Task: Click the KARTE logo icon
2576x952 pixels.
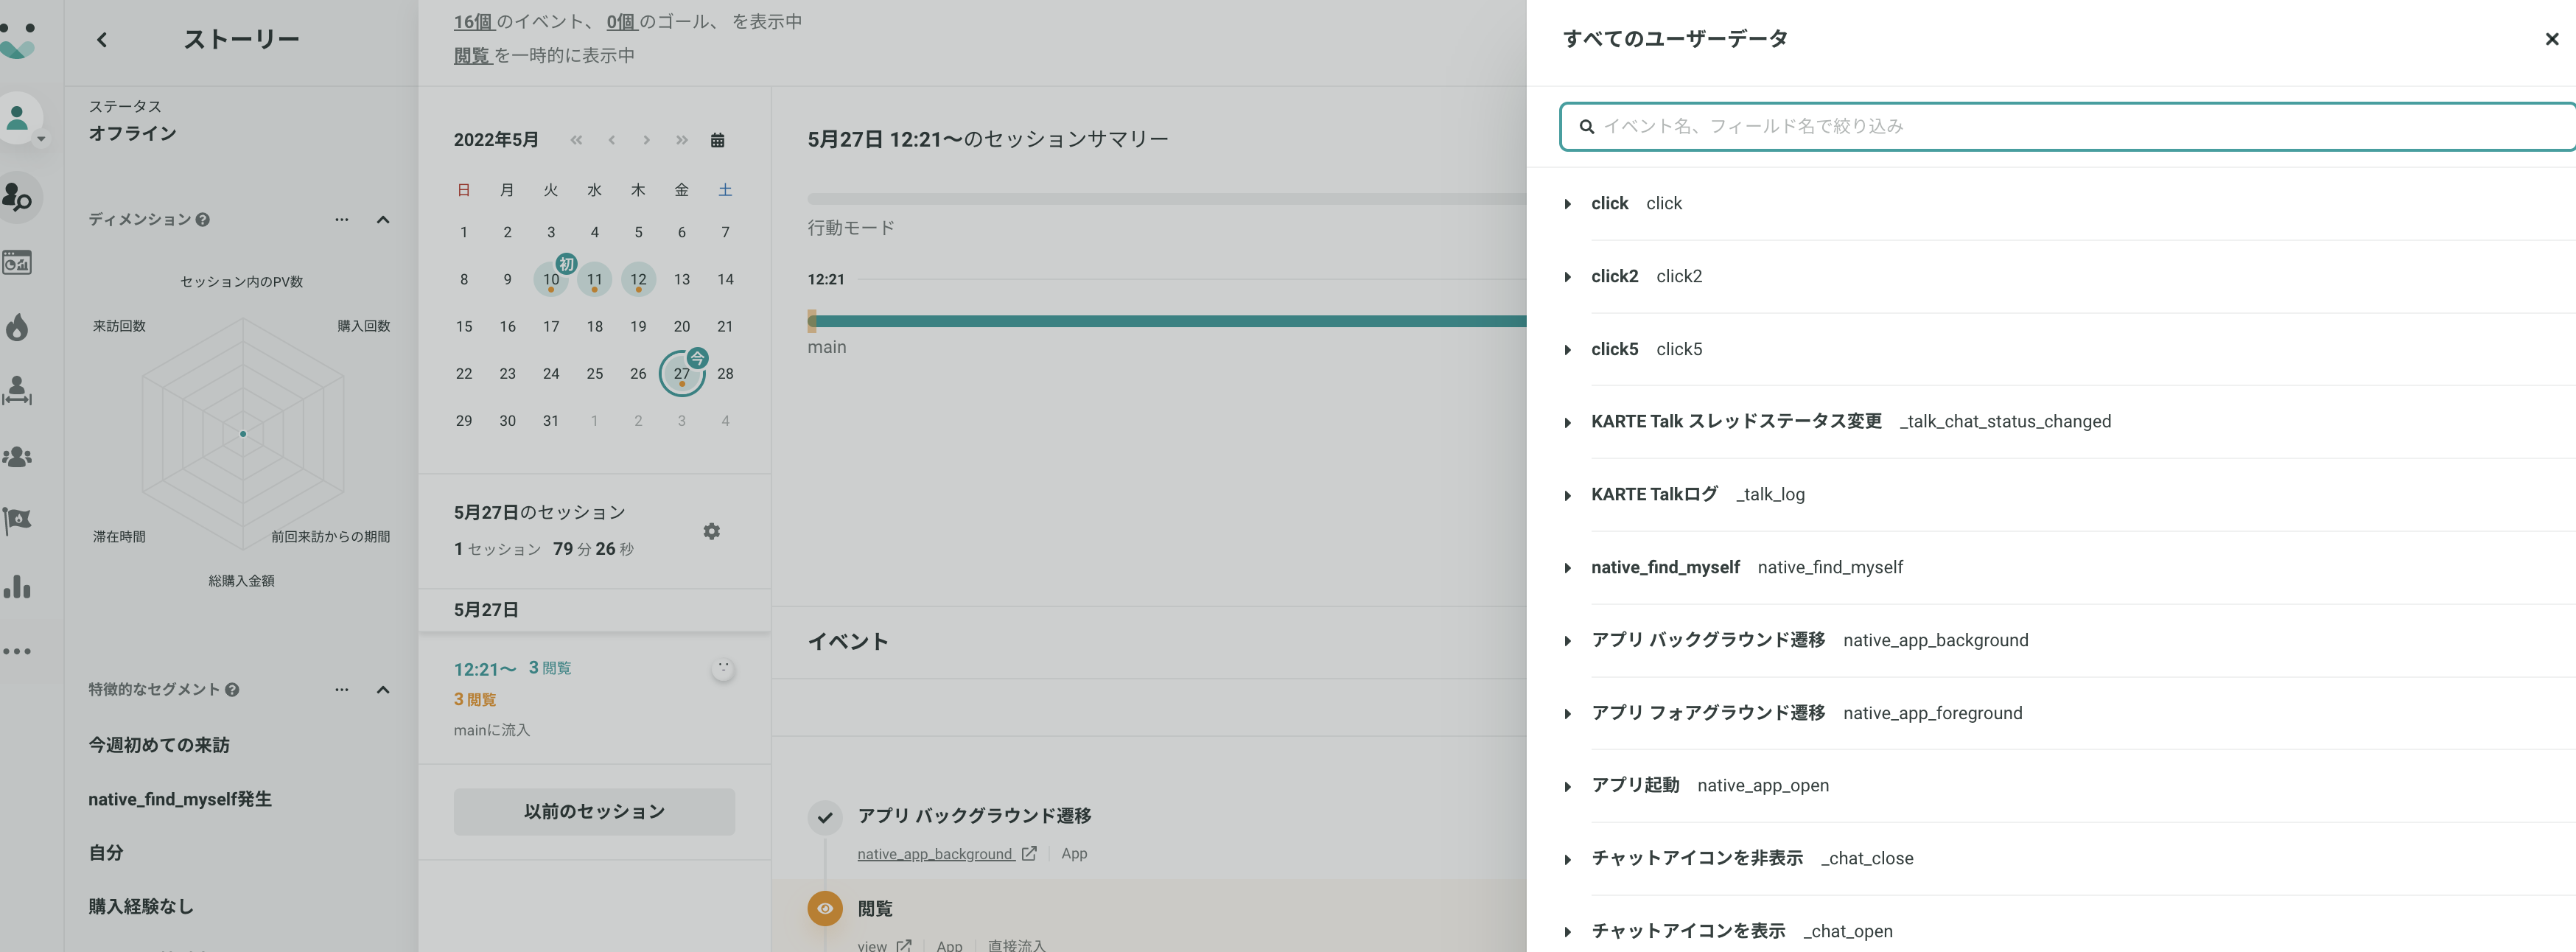Action: (18, 40)
